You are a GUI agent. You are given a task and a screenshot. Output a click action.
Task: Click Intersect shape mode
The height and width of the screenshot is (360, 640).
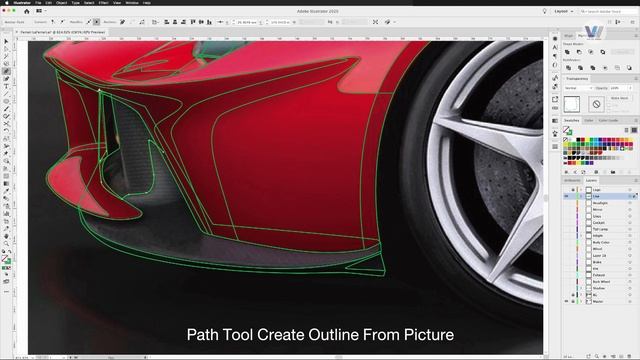591,52
